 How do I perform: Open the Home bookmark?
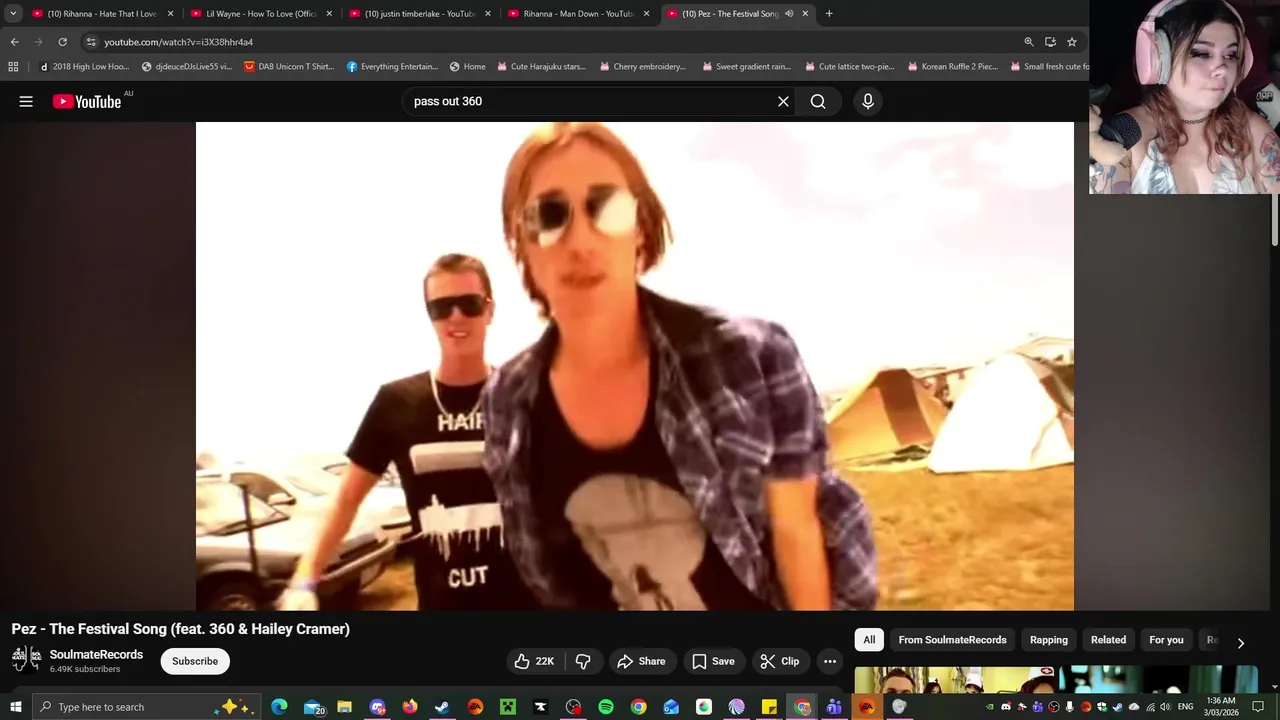(467, 67)
